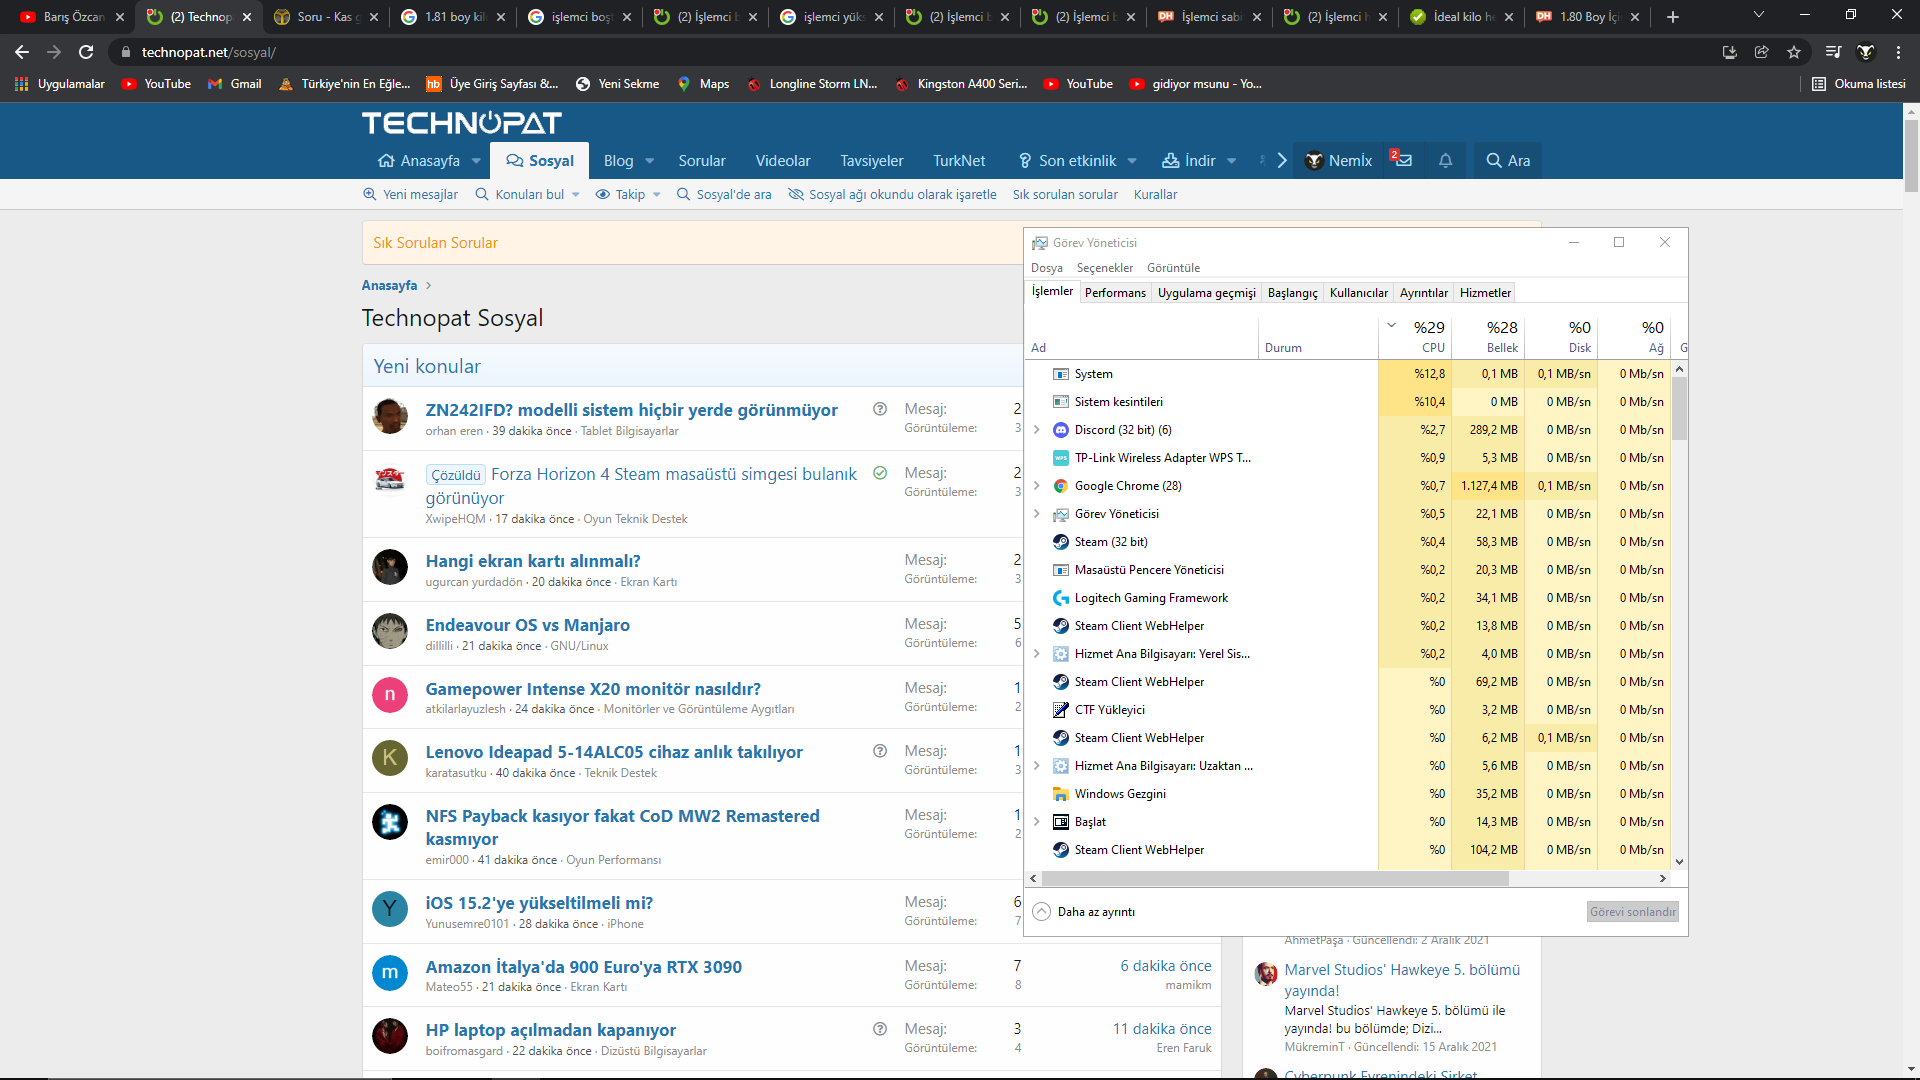This screenshot has width=1920, height=1080.
Task: Reload the page using browser refresh icon
Action: tap(86, 52)
